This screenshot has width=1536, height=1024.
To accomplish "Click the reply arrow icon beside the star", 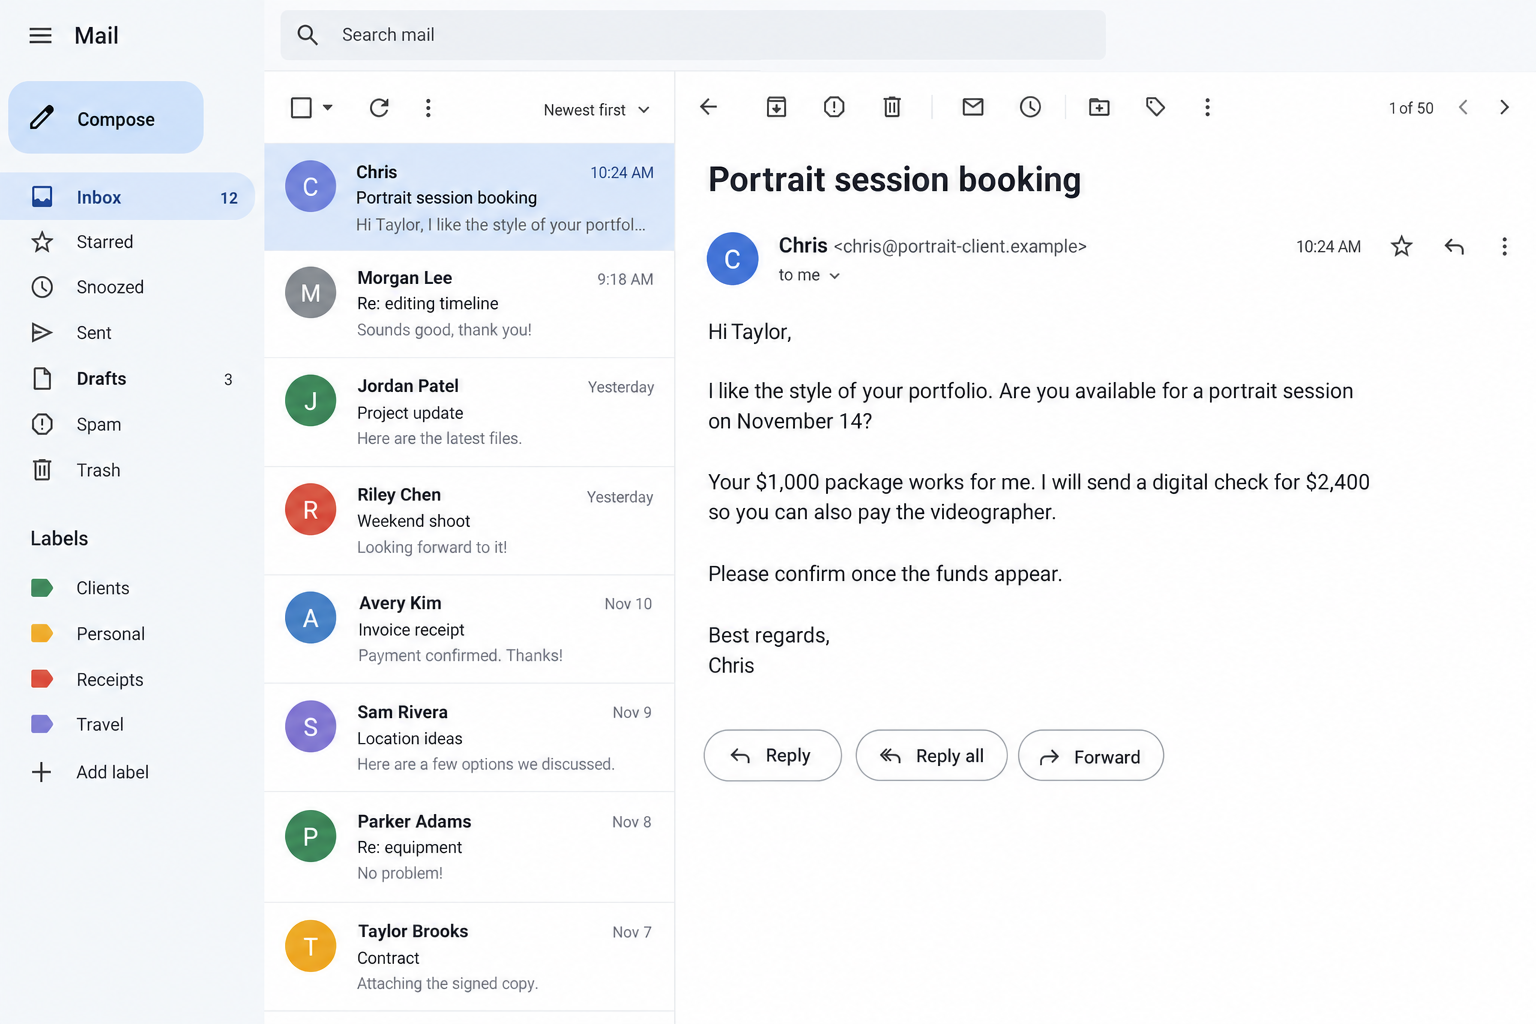I will 1454,247.
